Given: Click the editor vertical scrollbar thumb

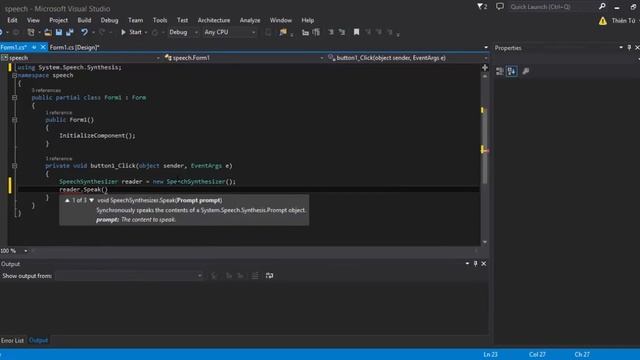Looking at the screenshot, I should tap(484, 146).
